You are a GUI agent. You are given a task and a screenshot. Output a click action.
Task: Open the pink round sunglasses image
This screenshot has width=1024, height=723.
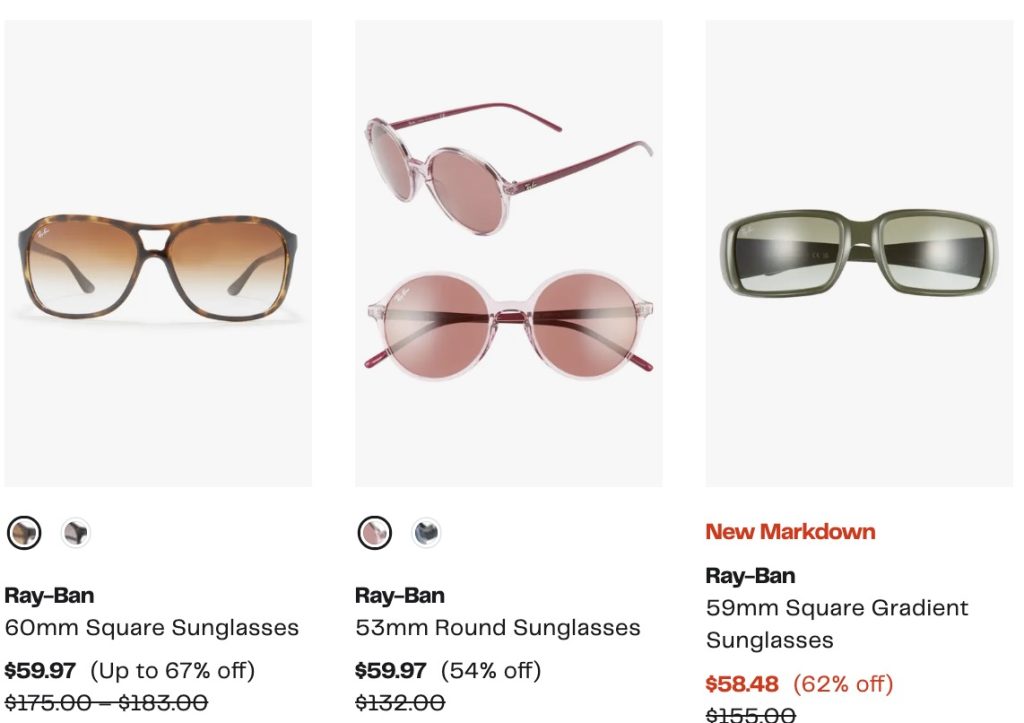coord(508,254)
